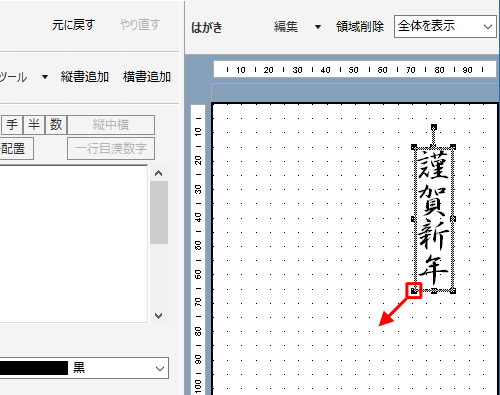Open the 編集 menu
Viewport: 500px width, 395px height.
pos(286,27)
